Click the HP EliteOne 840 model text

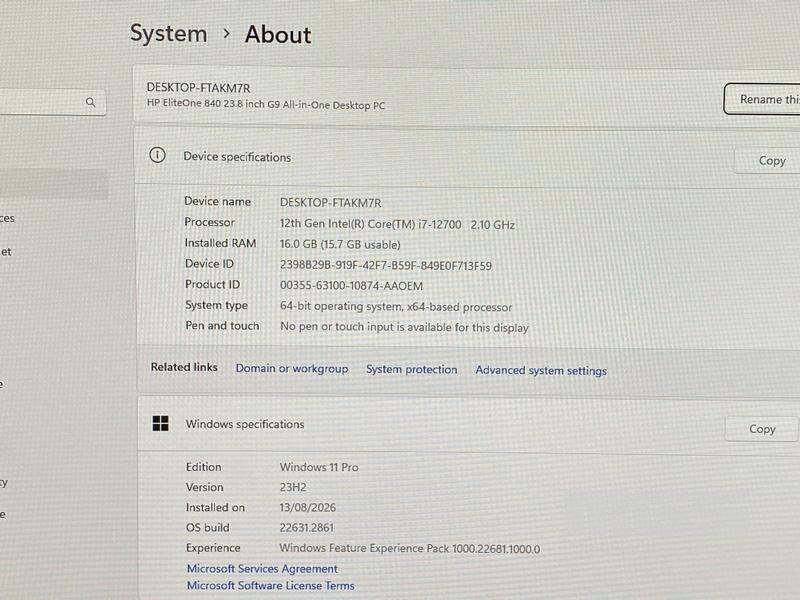tap(266, 104)
